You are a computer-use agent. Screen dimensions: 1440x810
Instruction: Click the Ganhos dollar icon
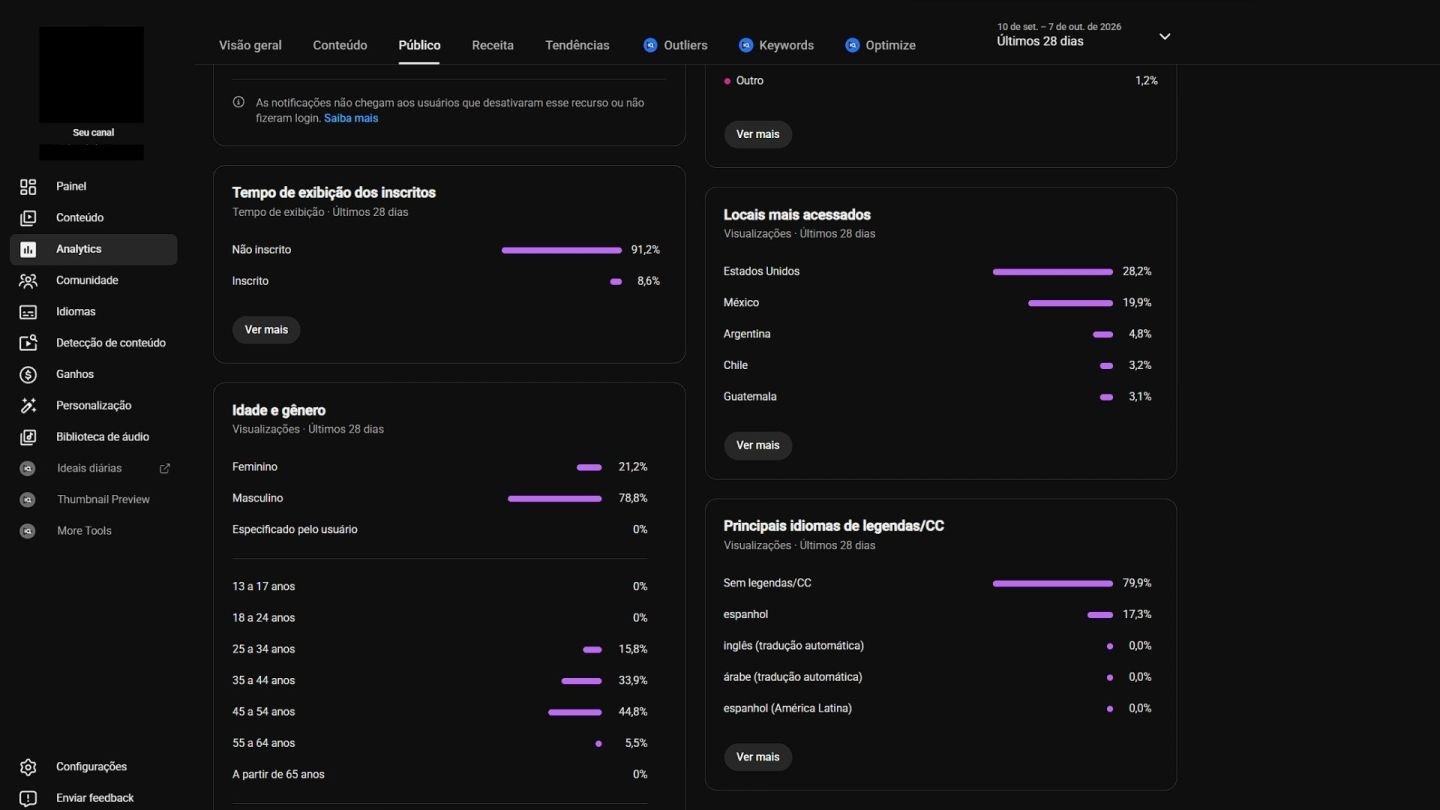[28, 375]
